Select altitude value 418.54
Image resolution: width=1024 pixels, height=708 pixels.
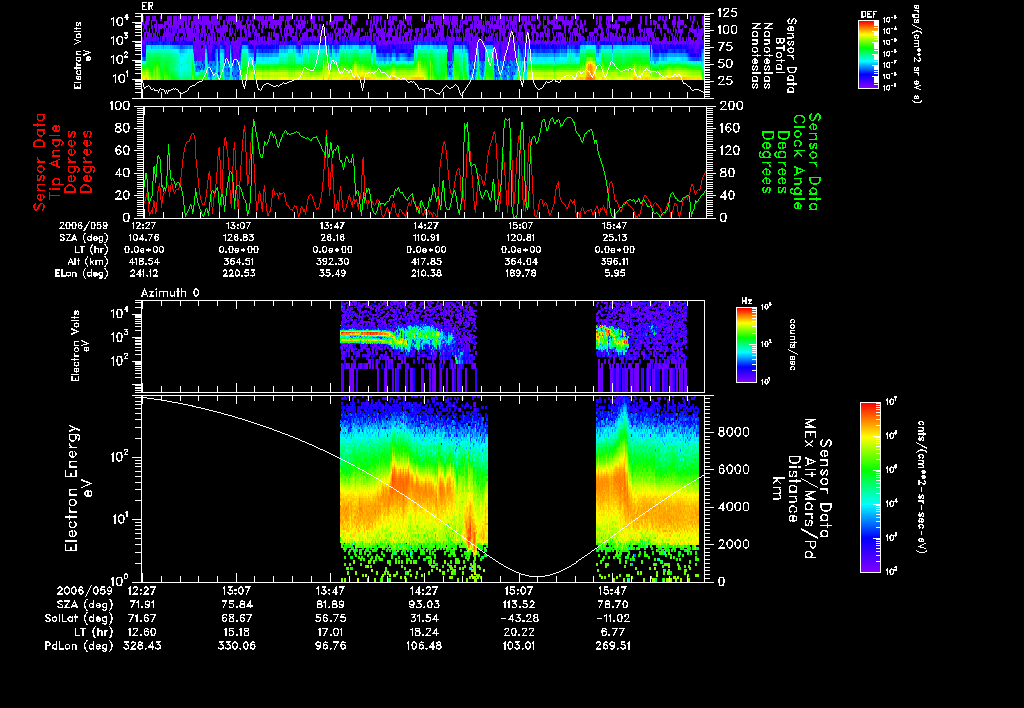[x=144, y=262]
